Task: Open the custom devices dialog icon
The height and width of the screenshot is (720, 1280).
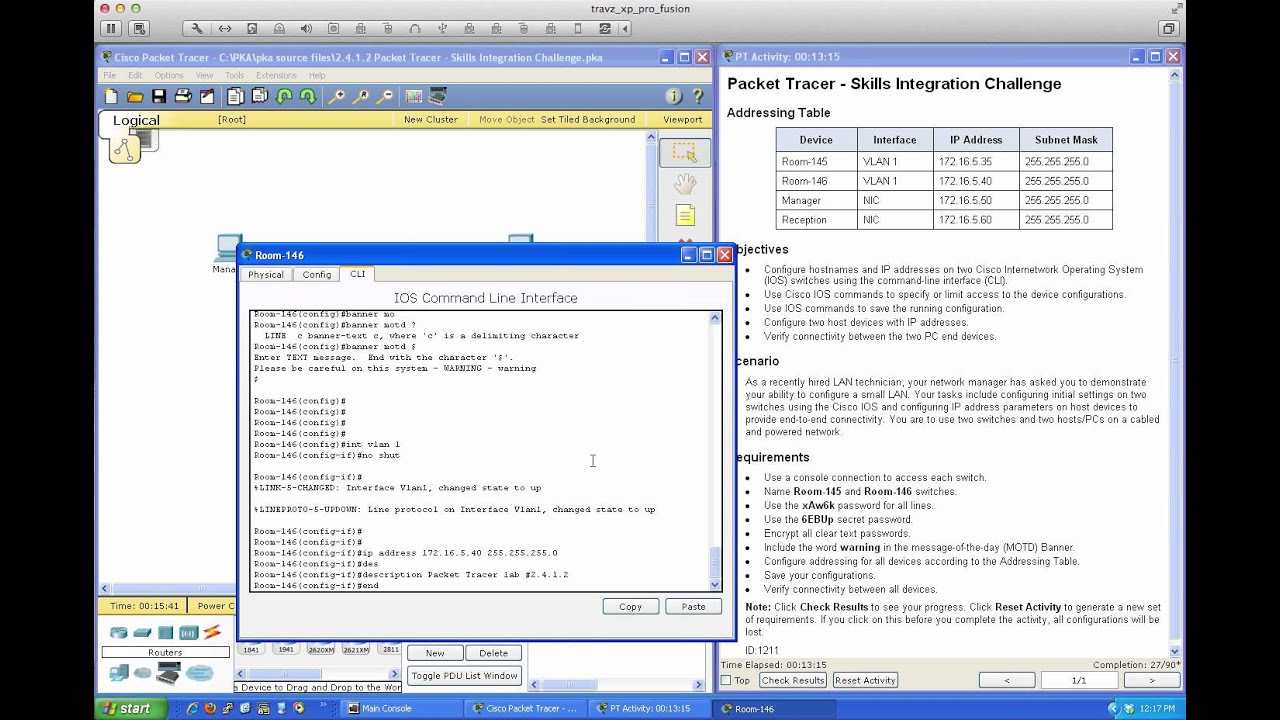Action: pos(438,97)
